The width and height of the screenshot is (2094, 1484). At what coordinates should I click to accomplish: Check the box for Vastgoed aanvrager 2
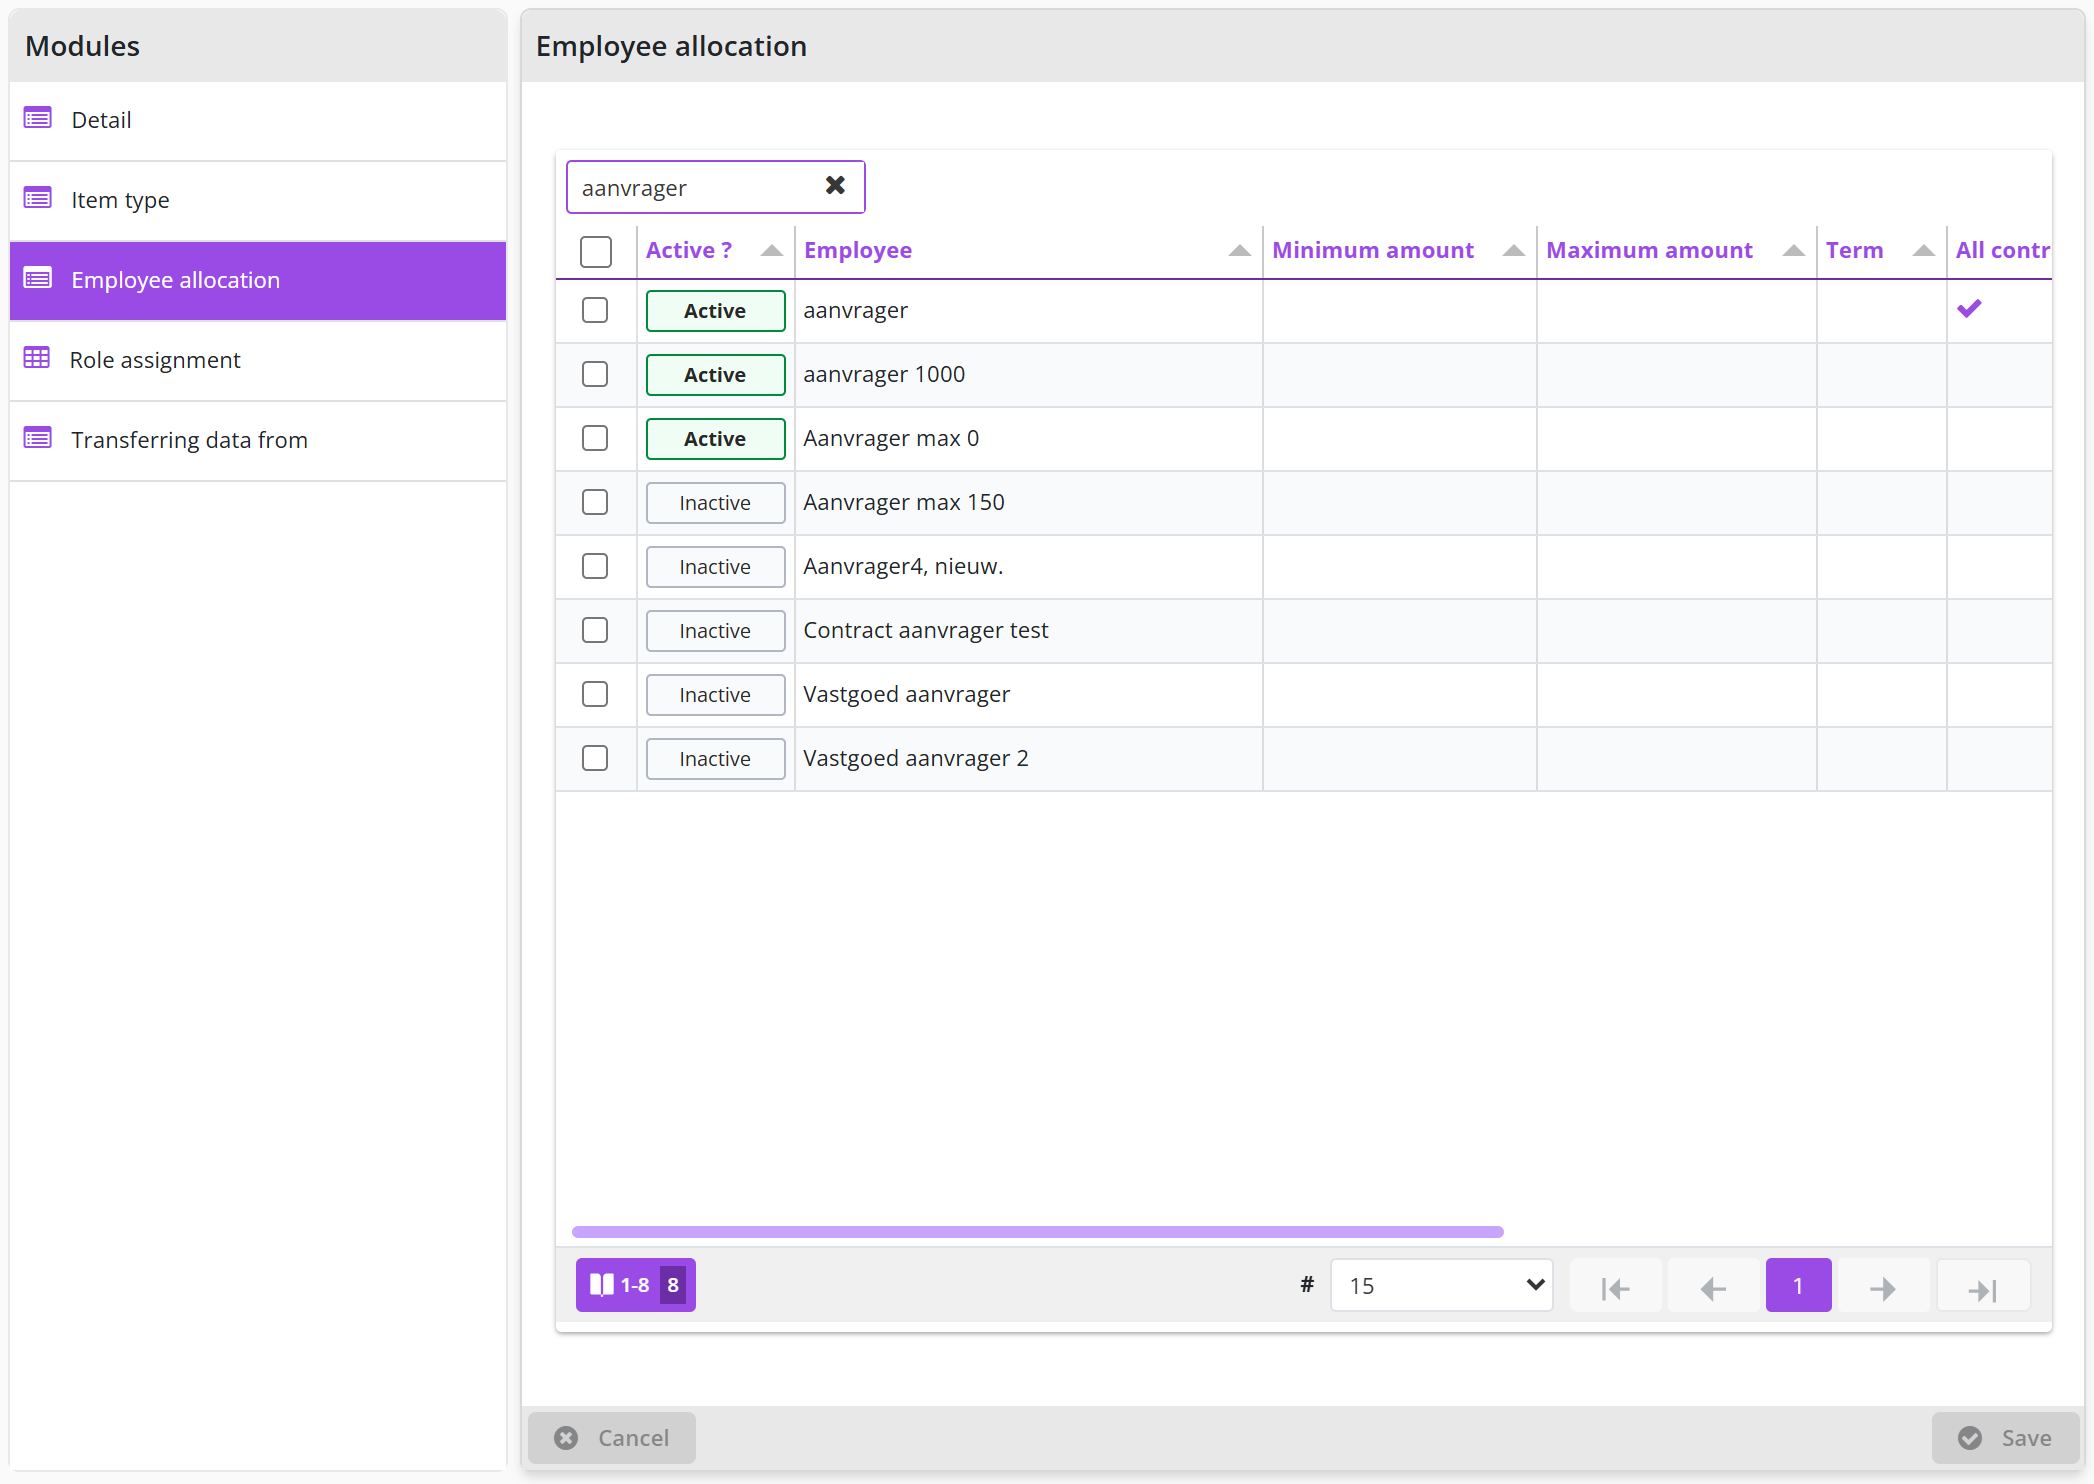[x=595, y=758]
